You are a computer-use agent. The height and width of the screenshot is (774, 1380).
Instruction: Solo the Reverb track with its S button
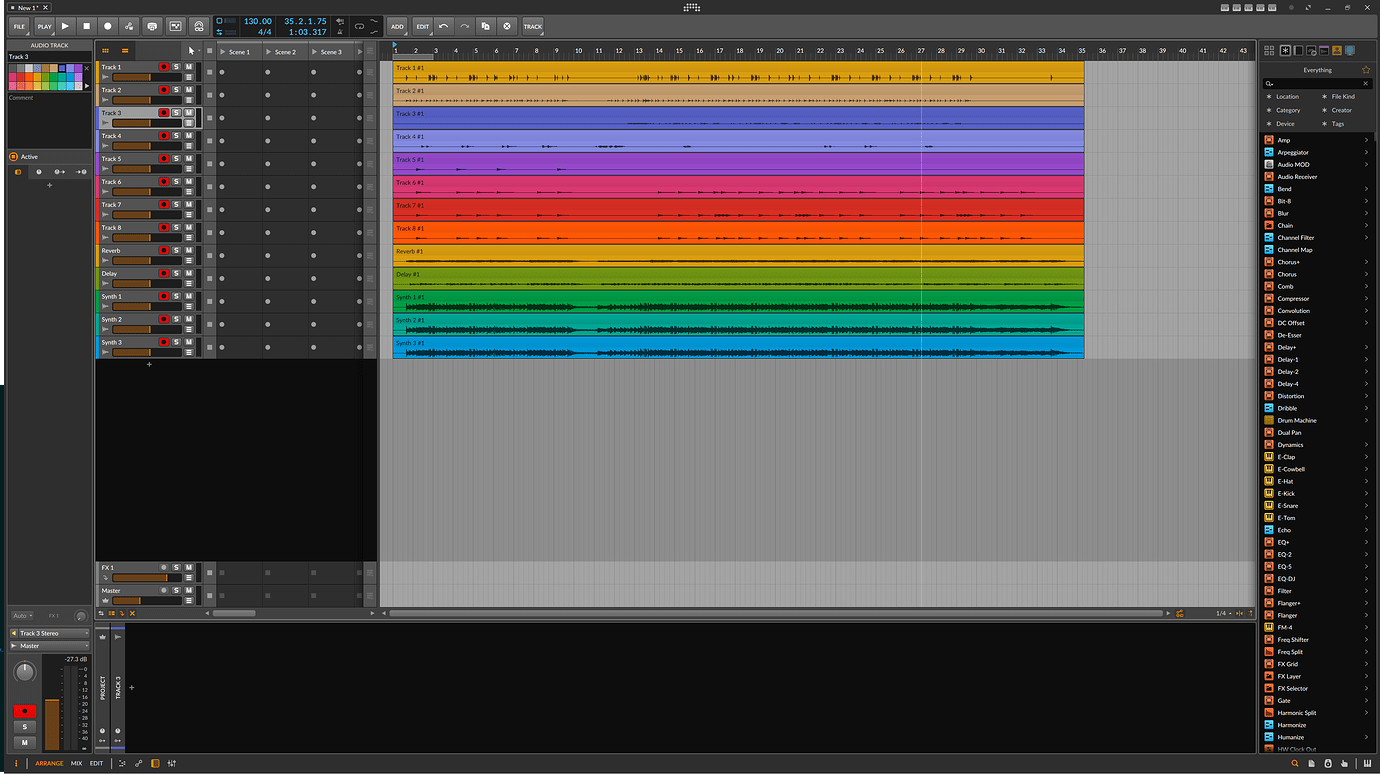[x=176, y=251]
